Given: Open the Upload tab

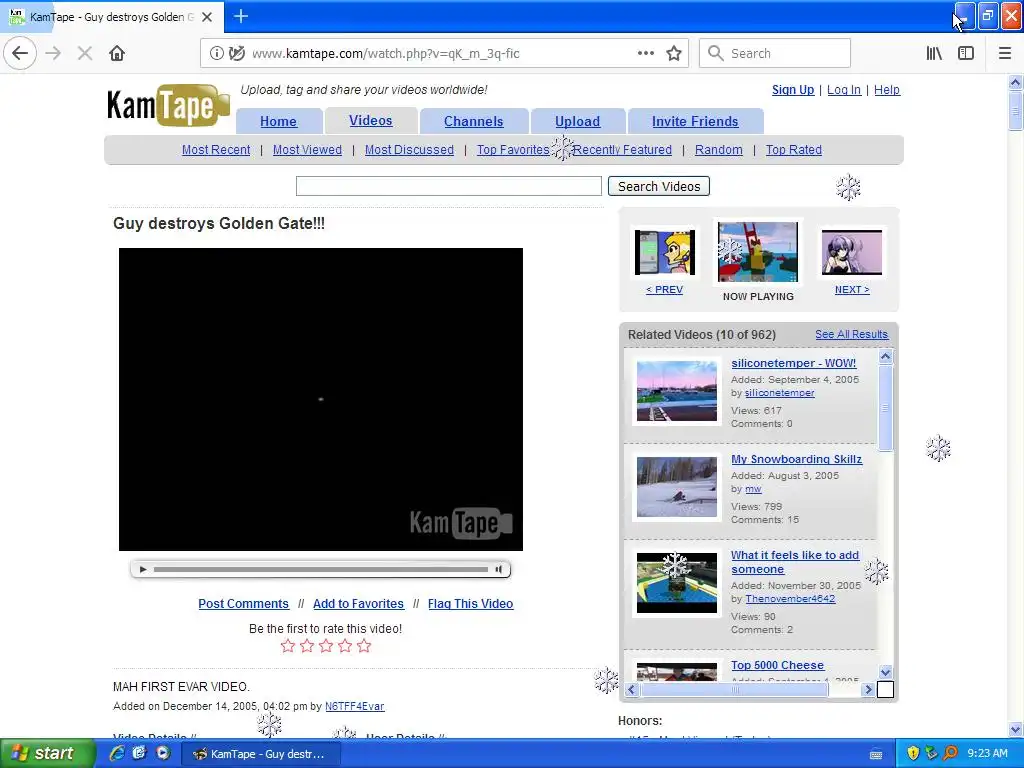Looking at the screenshot, I should tap(577, 121).
